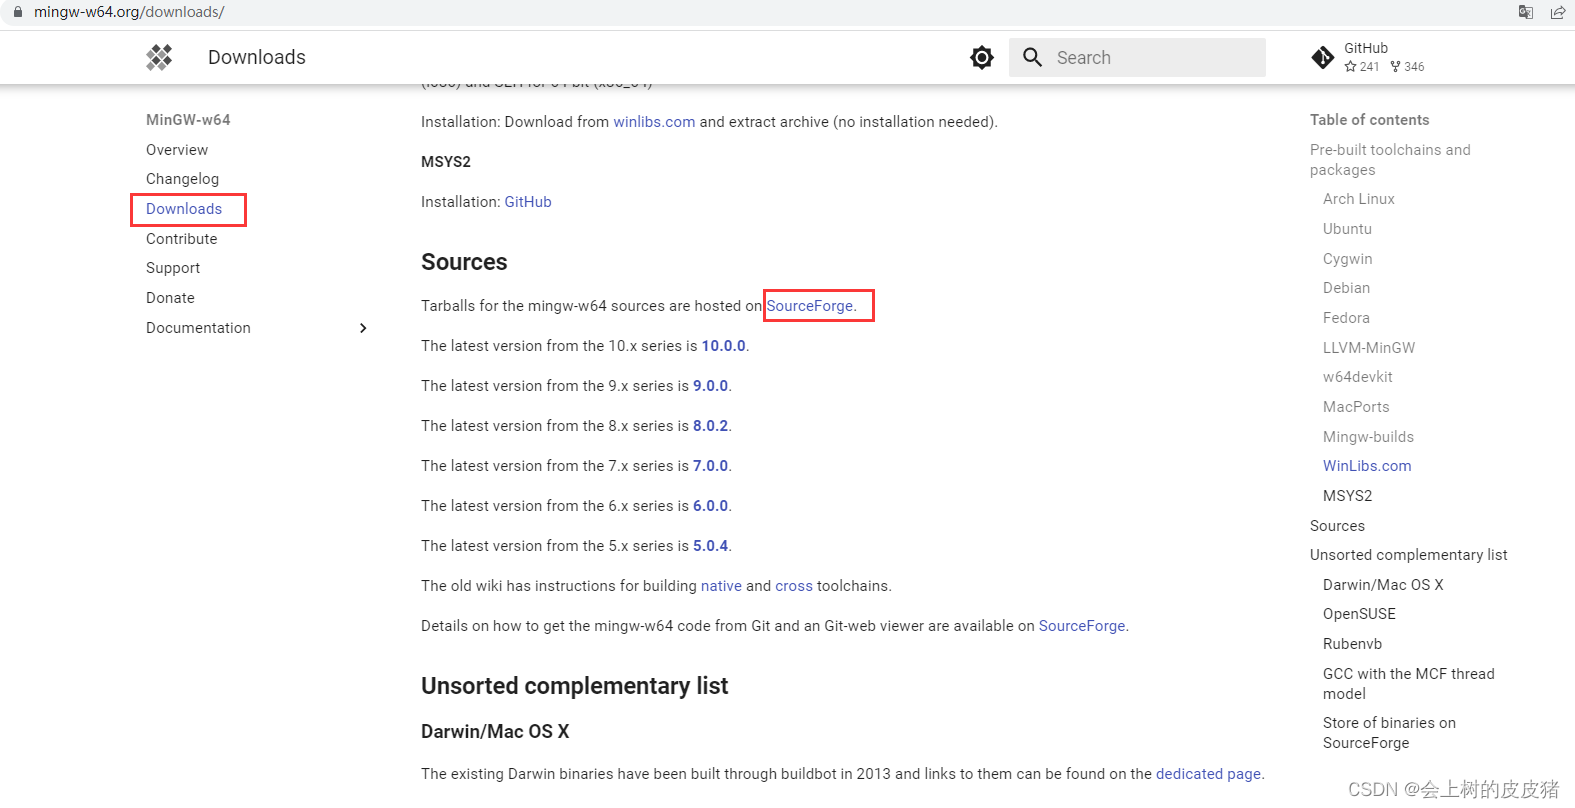Click the Search input field
1575x808 pixels.
click(1137, 57)
